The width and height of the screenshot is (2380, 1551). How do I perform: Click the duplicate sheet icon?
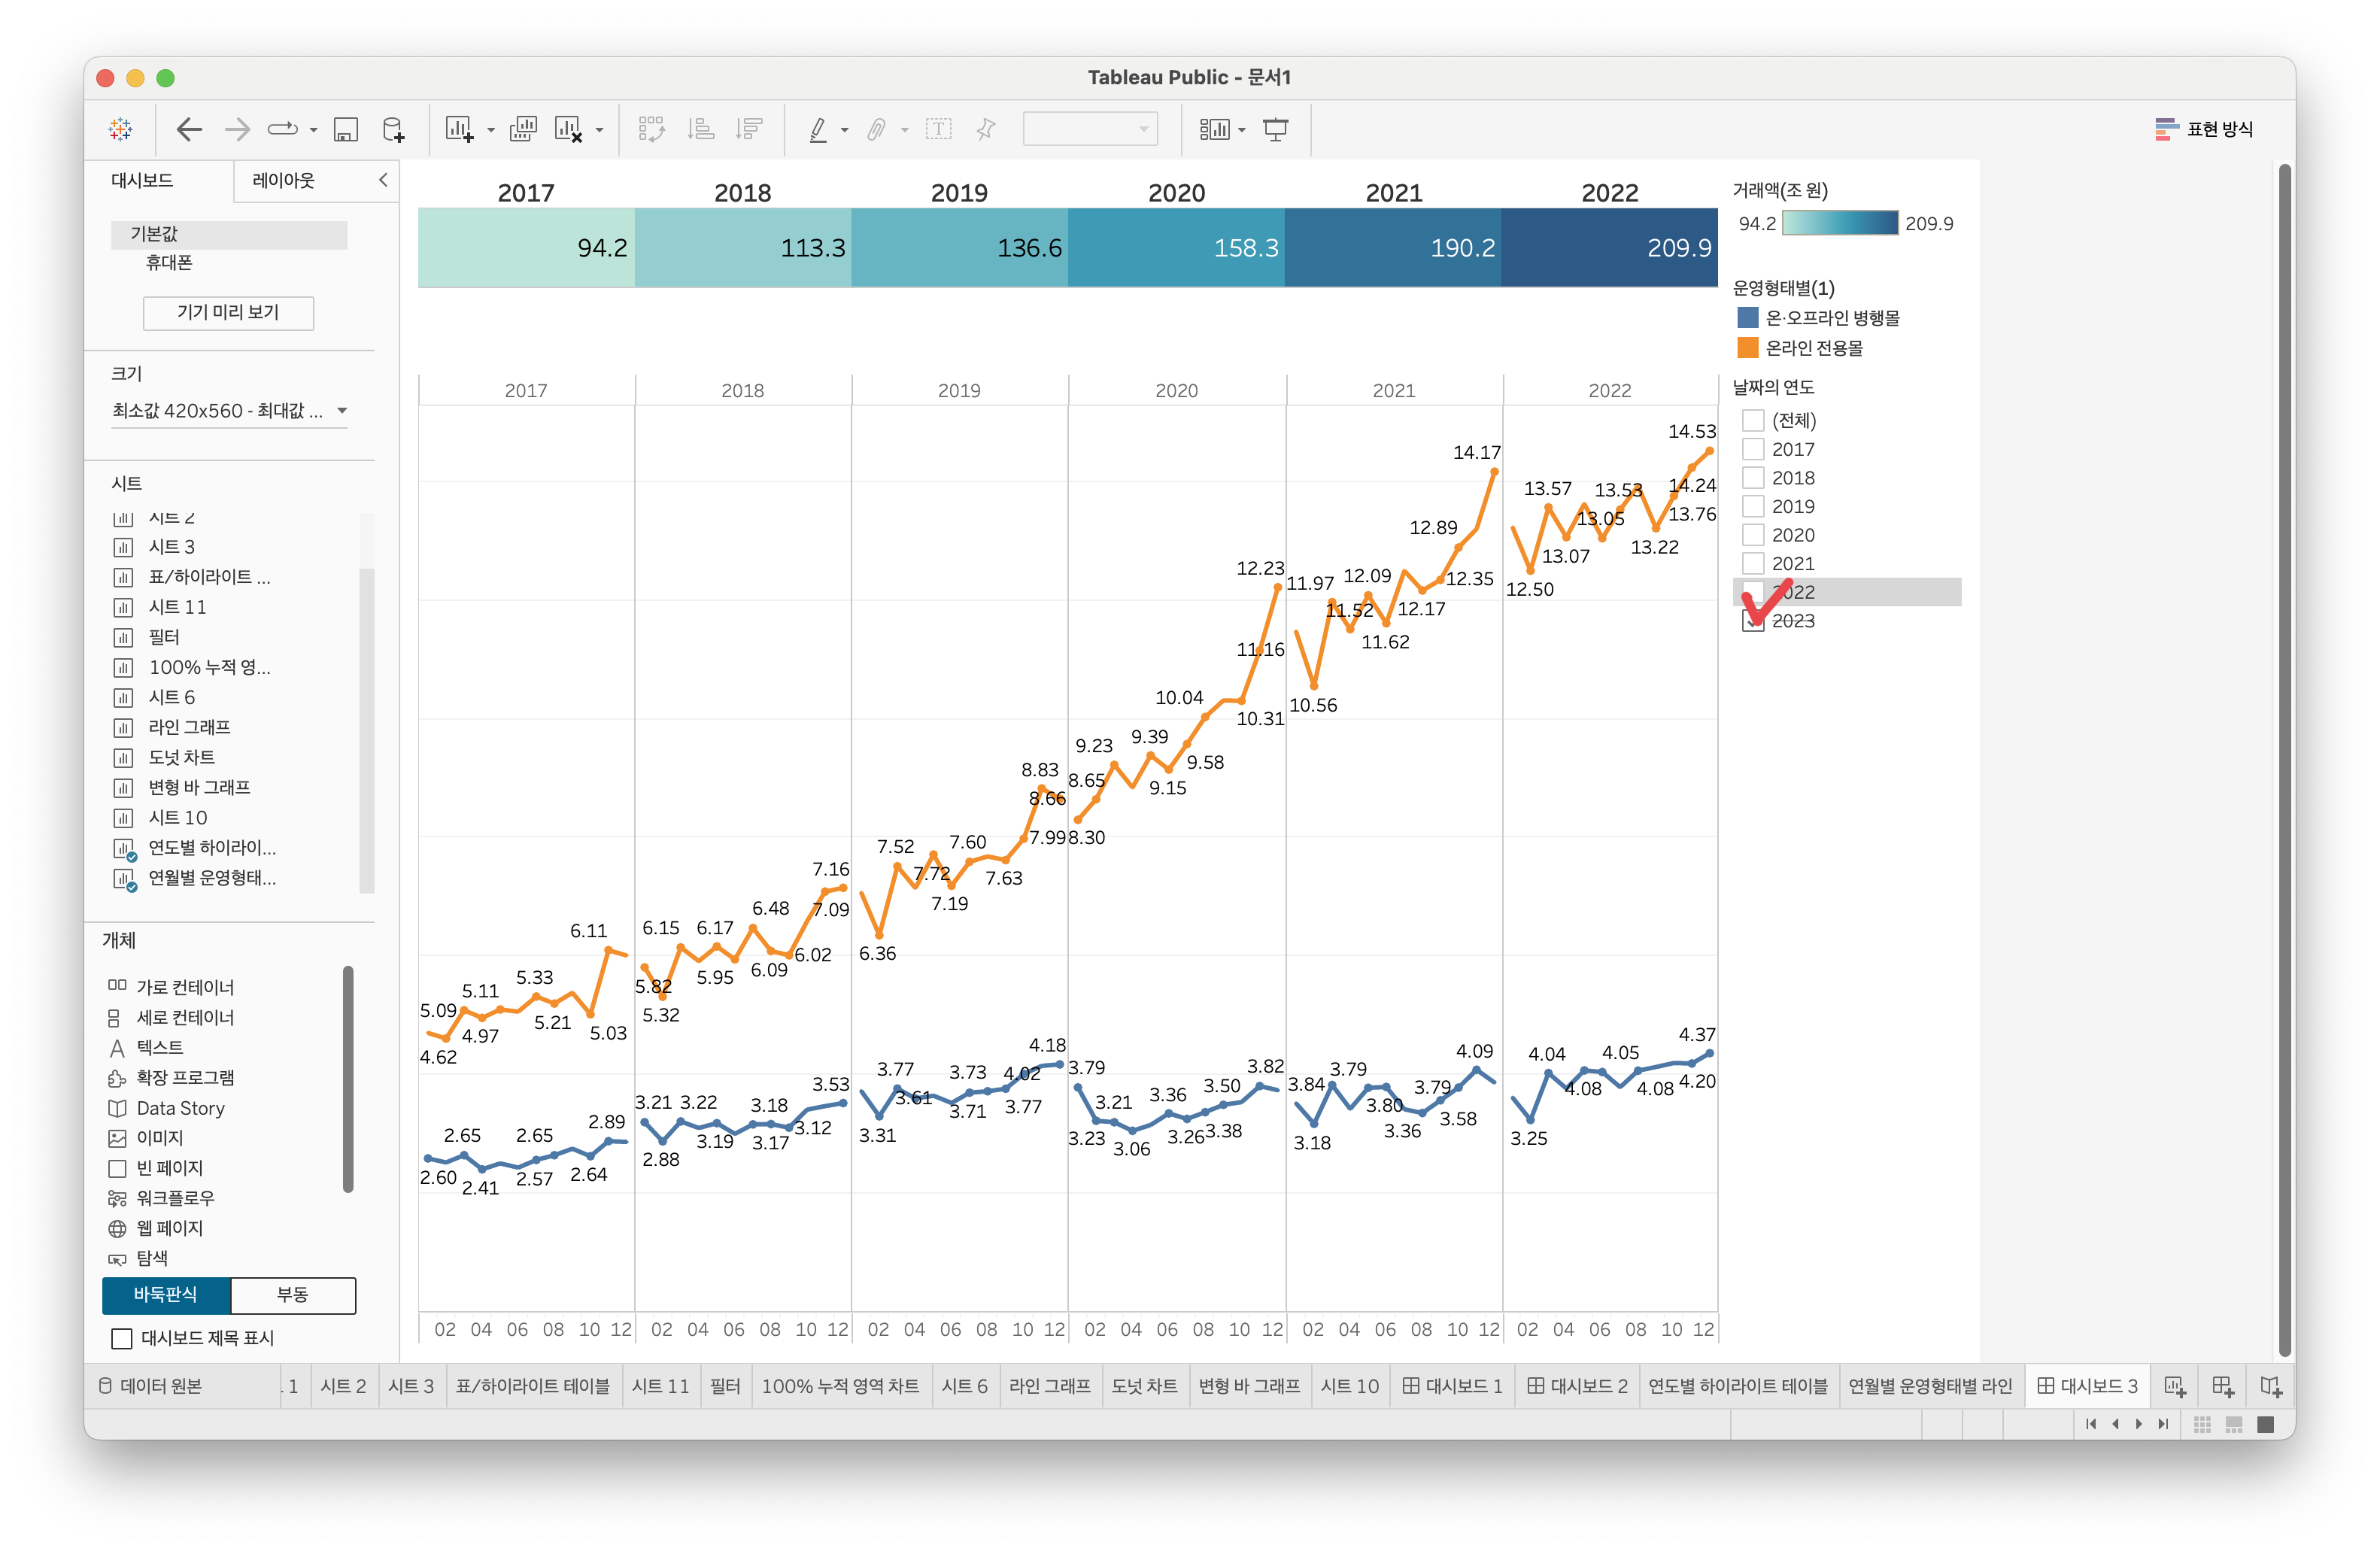[523, 129]
